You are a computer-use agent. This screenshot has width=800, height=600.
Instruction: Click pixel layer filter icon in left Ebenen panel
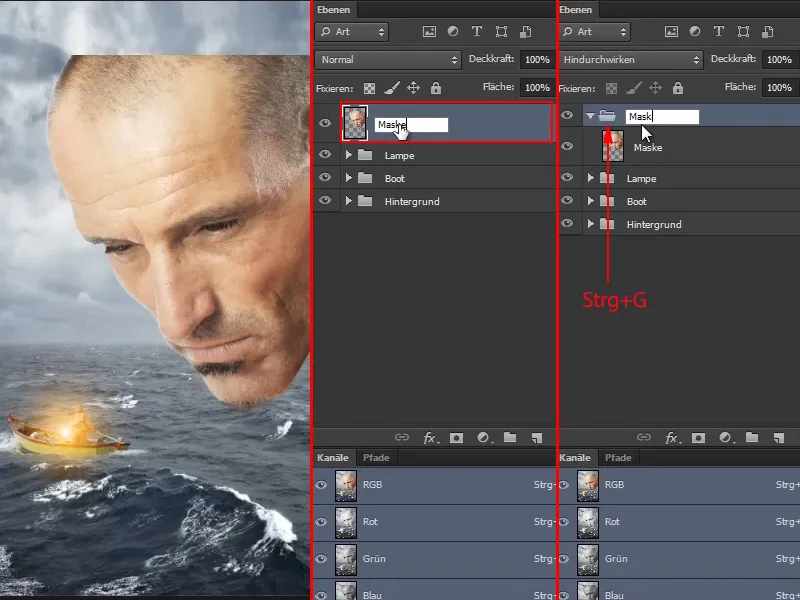click(430, 32)
